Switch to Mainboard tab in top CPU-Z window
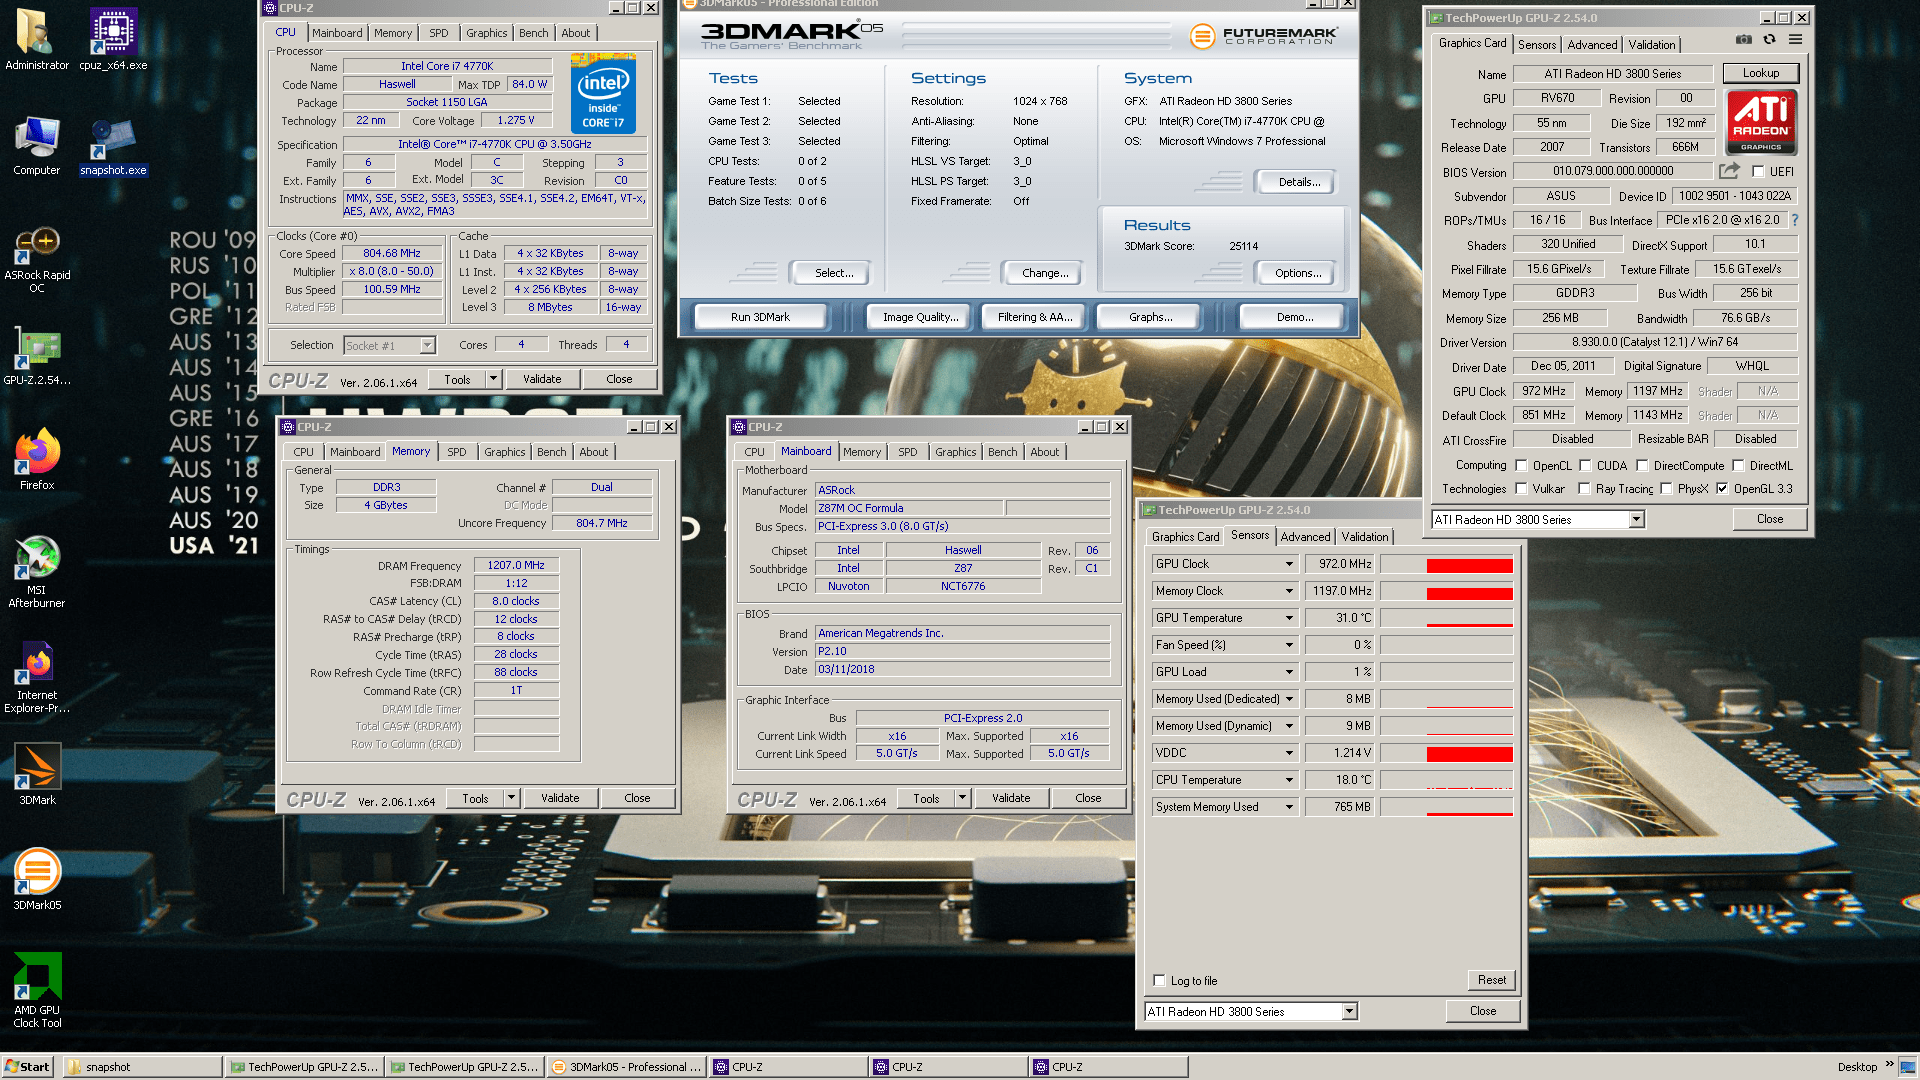Image resolution: width=1920 pixels, height=1080 pixels. 337,33
